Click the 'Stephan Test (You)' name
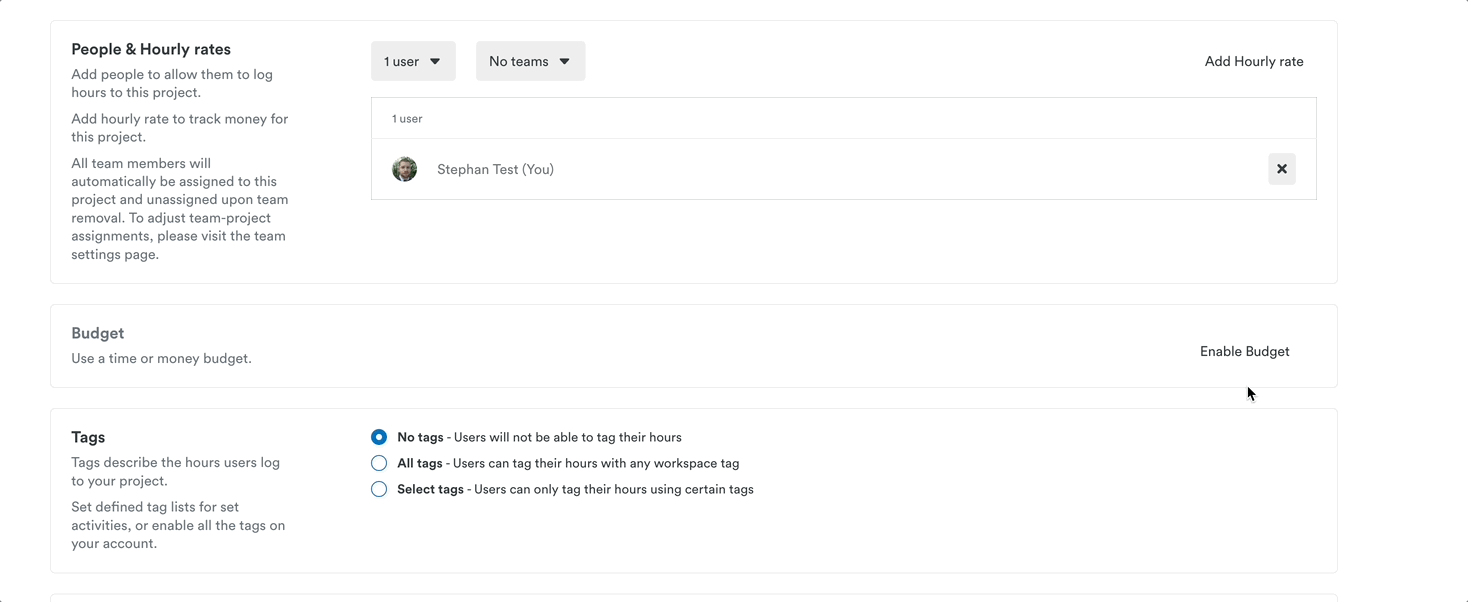1468x602 pixels. (495, 169)
